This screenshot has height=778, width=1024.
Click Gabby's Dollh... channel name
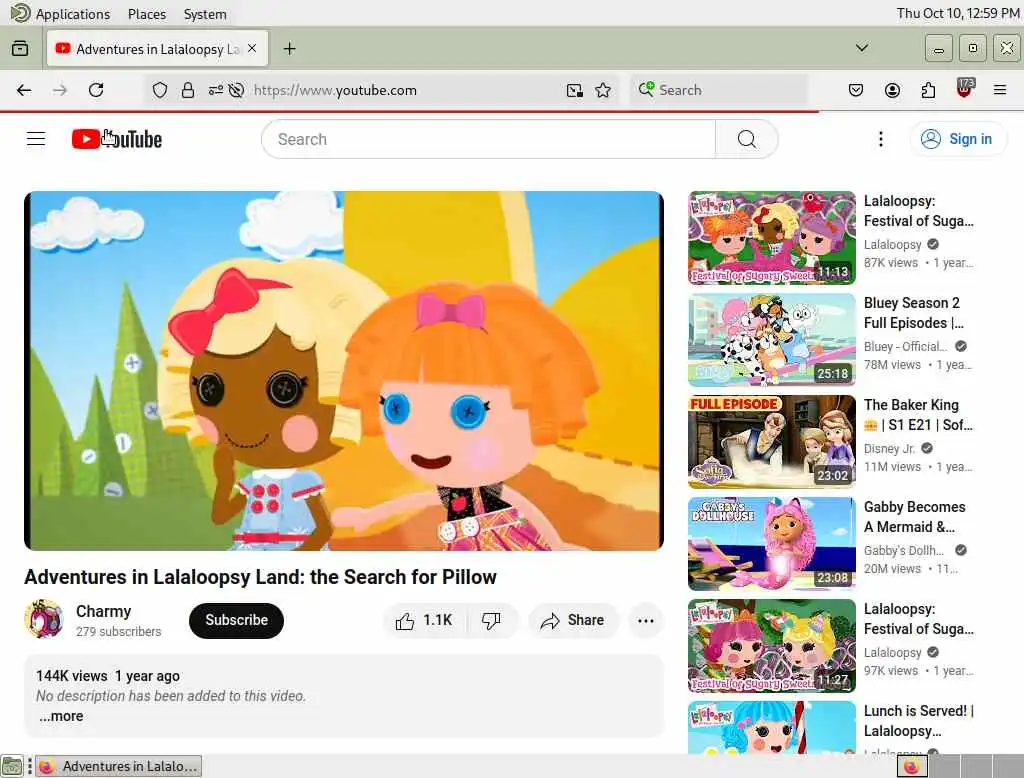pyautogui.click(x=904, y=551)
